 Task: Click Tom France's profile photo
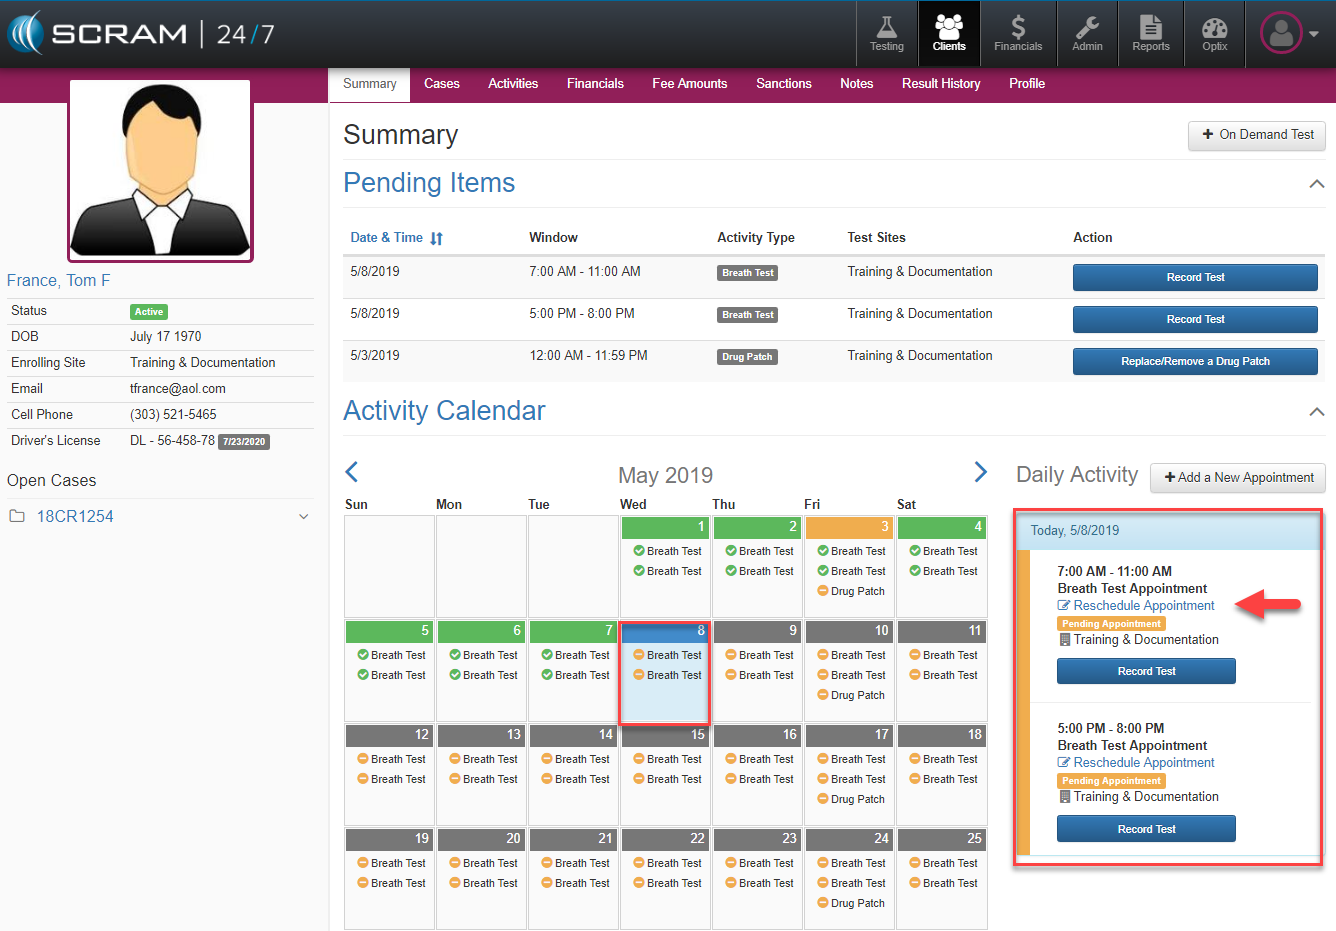click(x=160, y=171)
